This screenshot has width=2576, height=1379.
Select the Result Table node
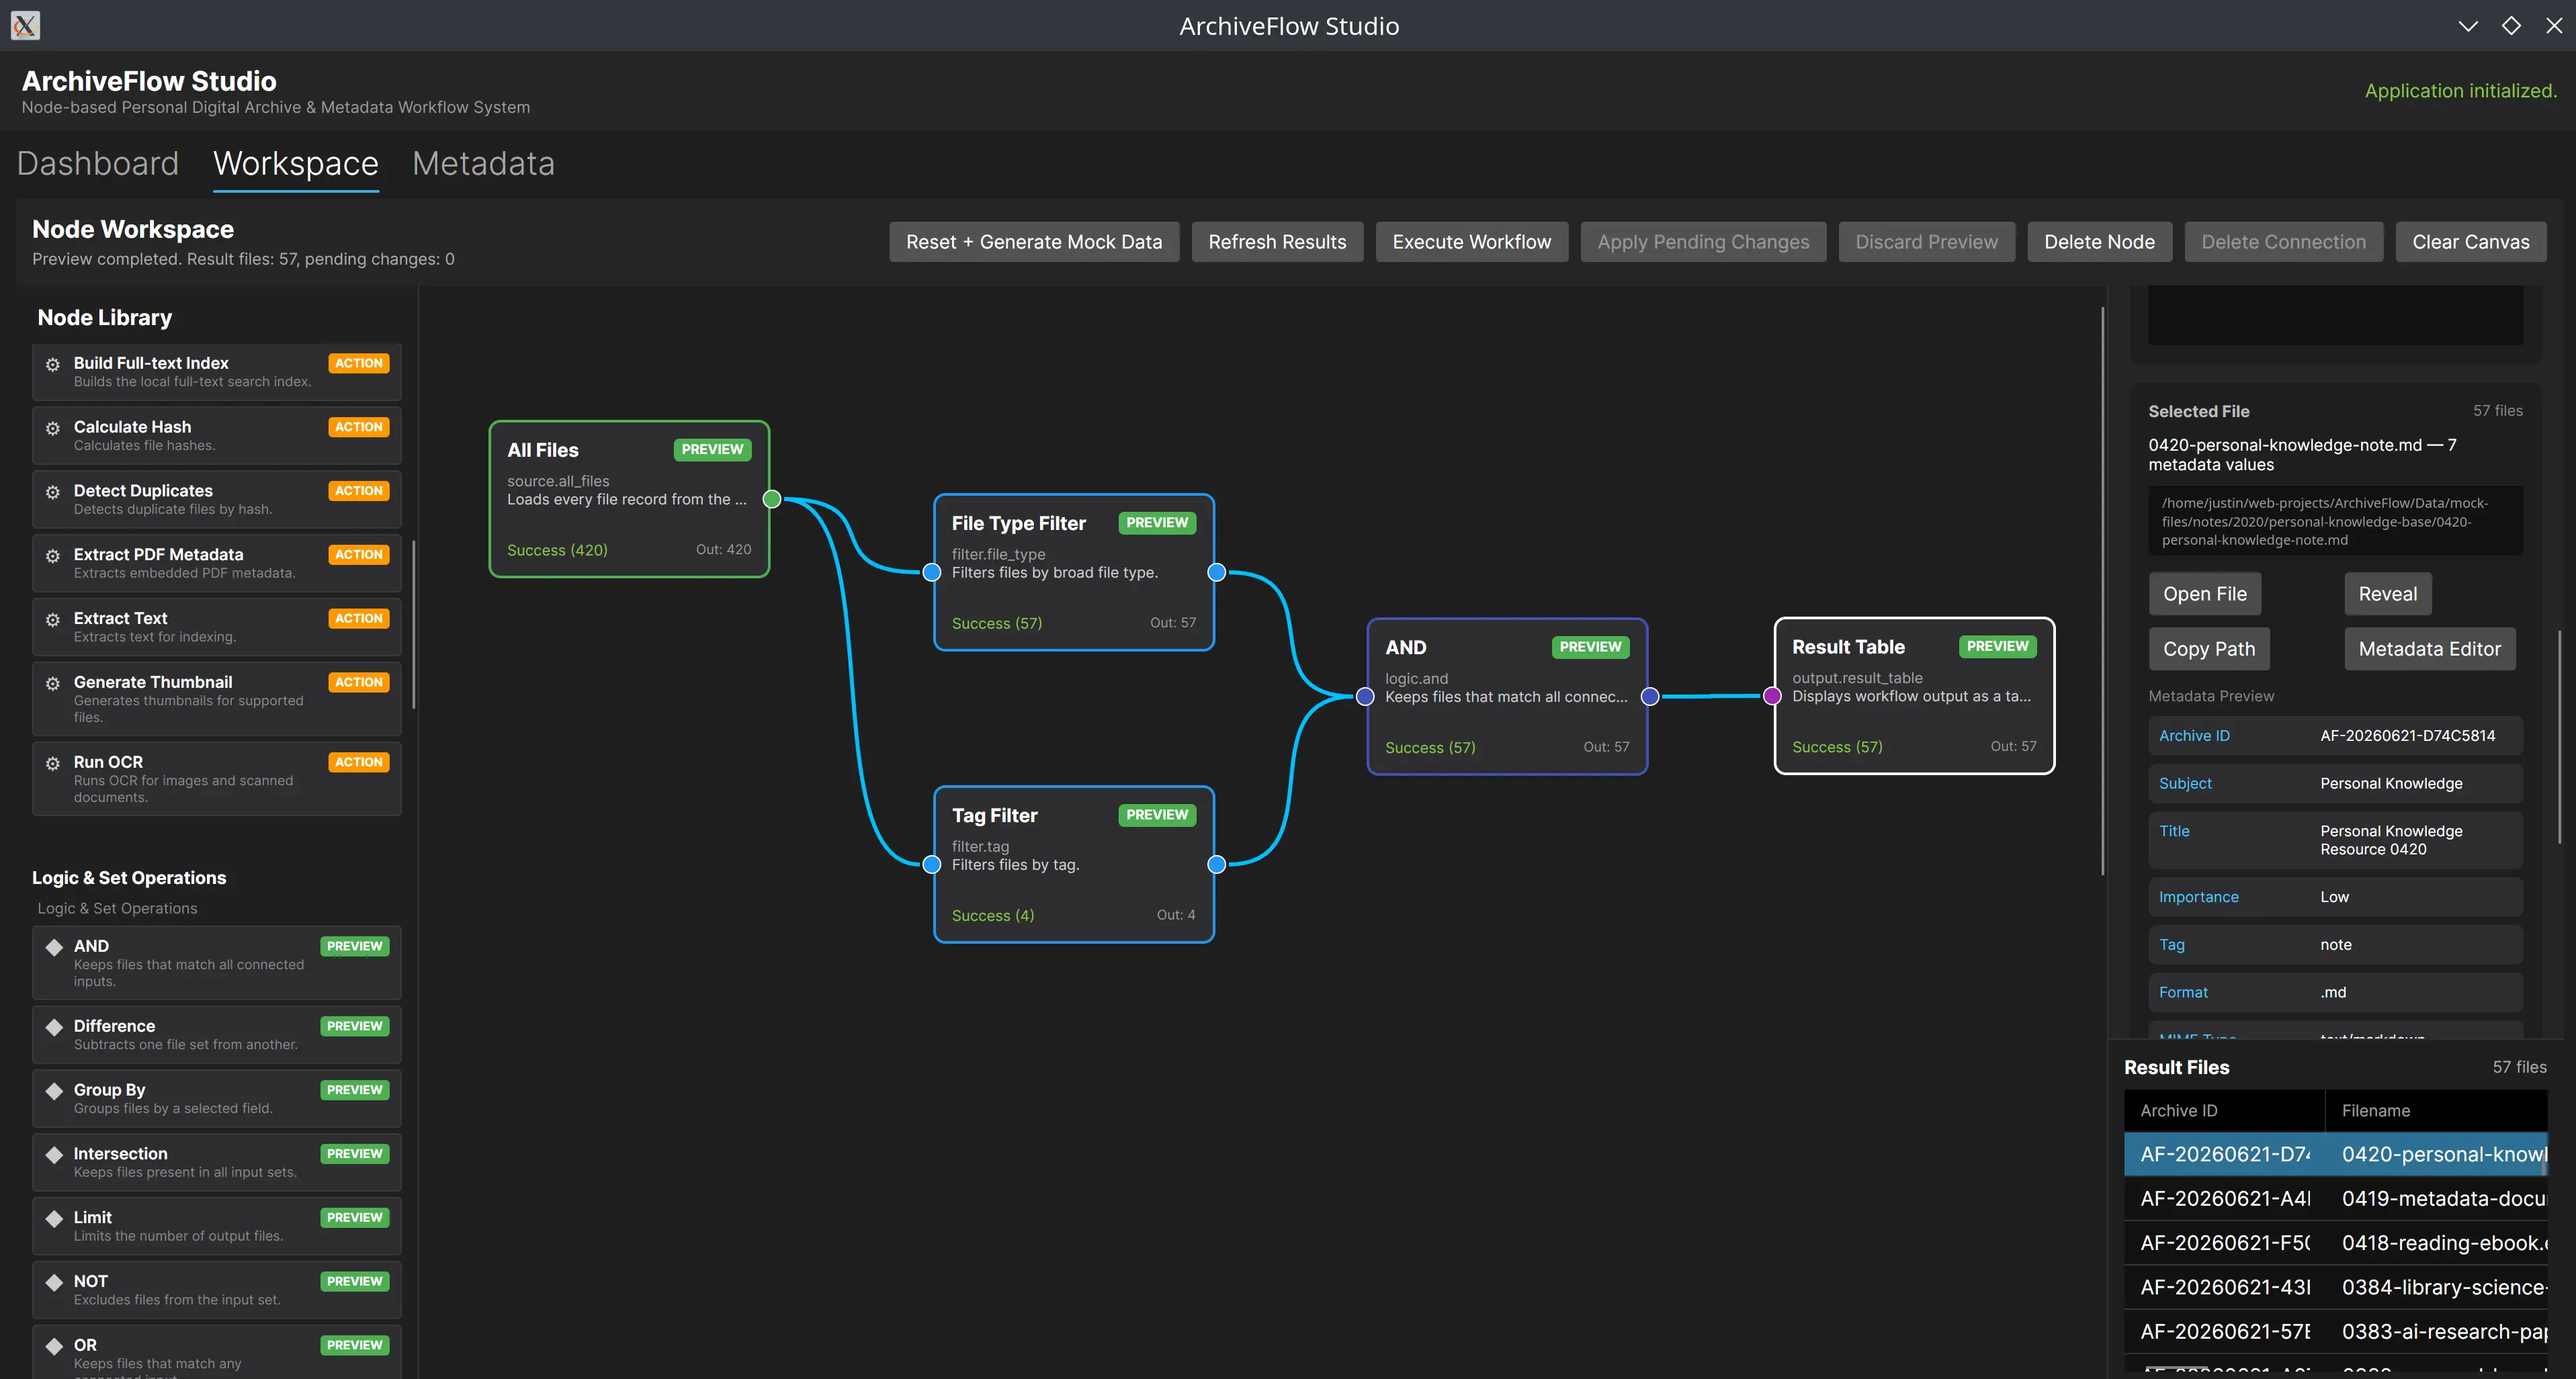[1914, 696]
